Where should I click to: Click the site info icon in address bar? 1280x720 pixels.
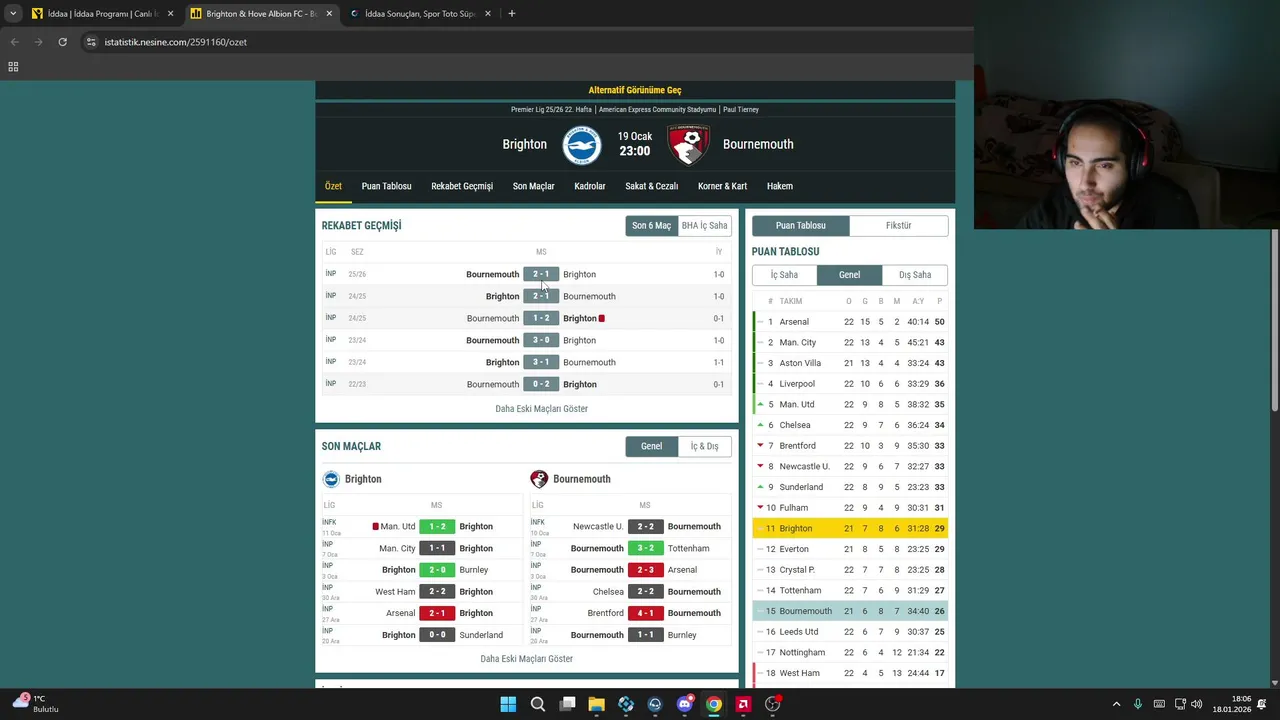91,42
